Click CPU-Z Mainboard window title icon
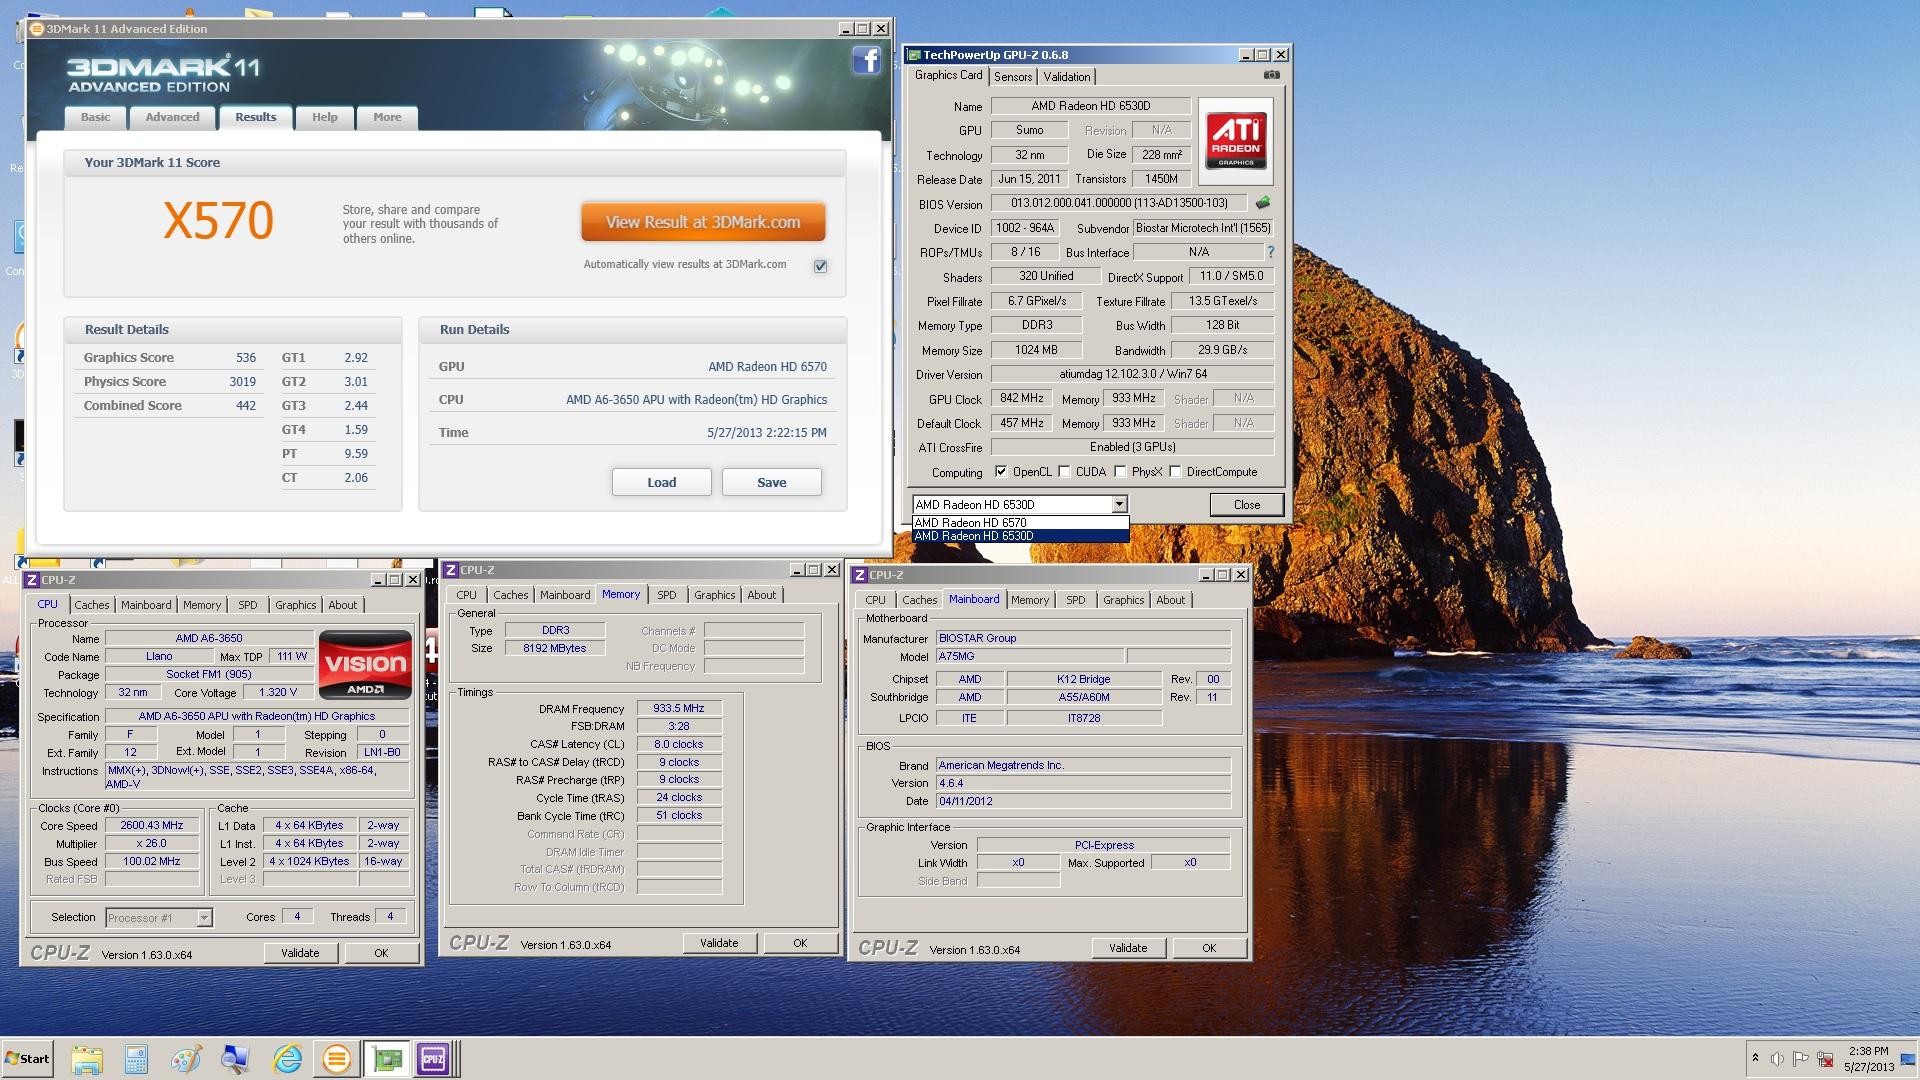This screenshot has height=1080, width=1920. point(859,575)
